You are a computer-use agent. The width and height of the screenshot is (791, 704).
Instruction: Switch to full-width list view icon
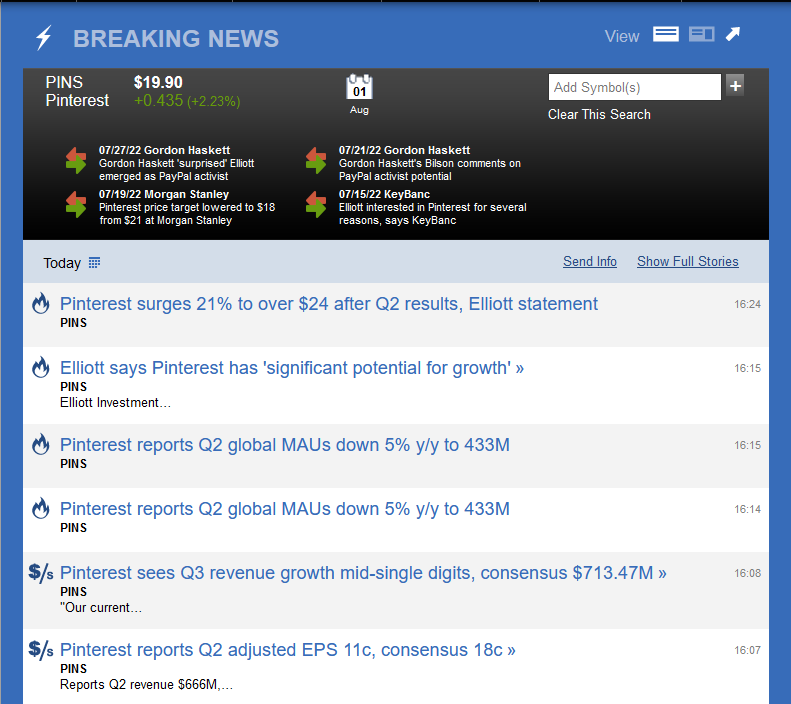[665, 34]
